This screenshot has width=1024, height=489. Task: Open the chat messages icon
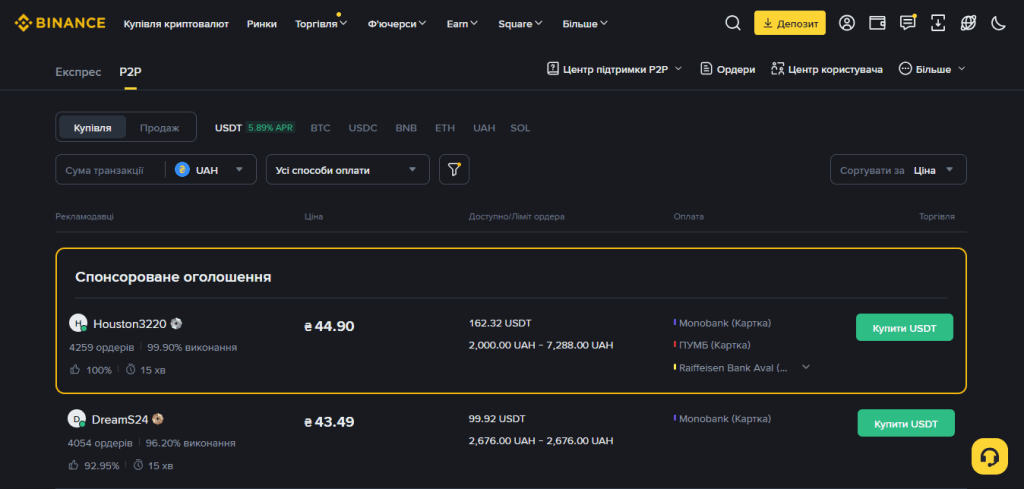[x=907, y=23]
